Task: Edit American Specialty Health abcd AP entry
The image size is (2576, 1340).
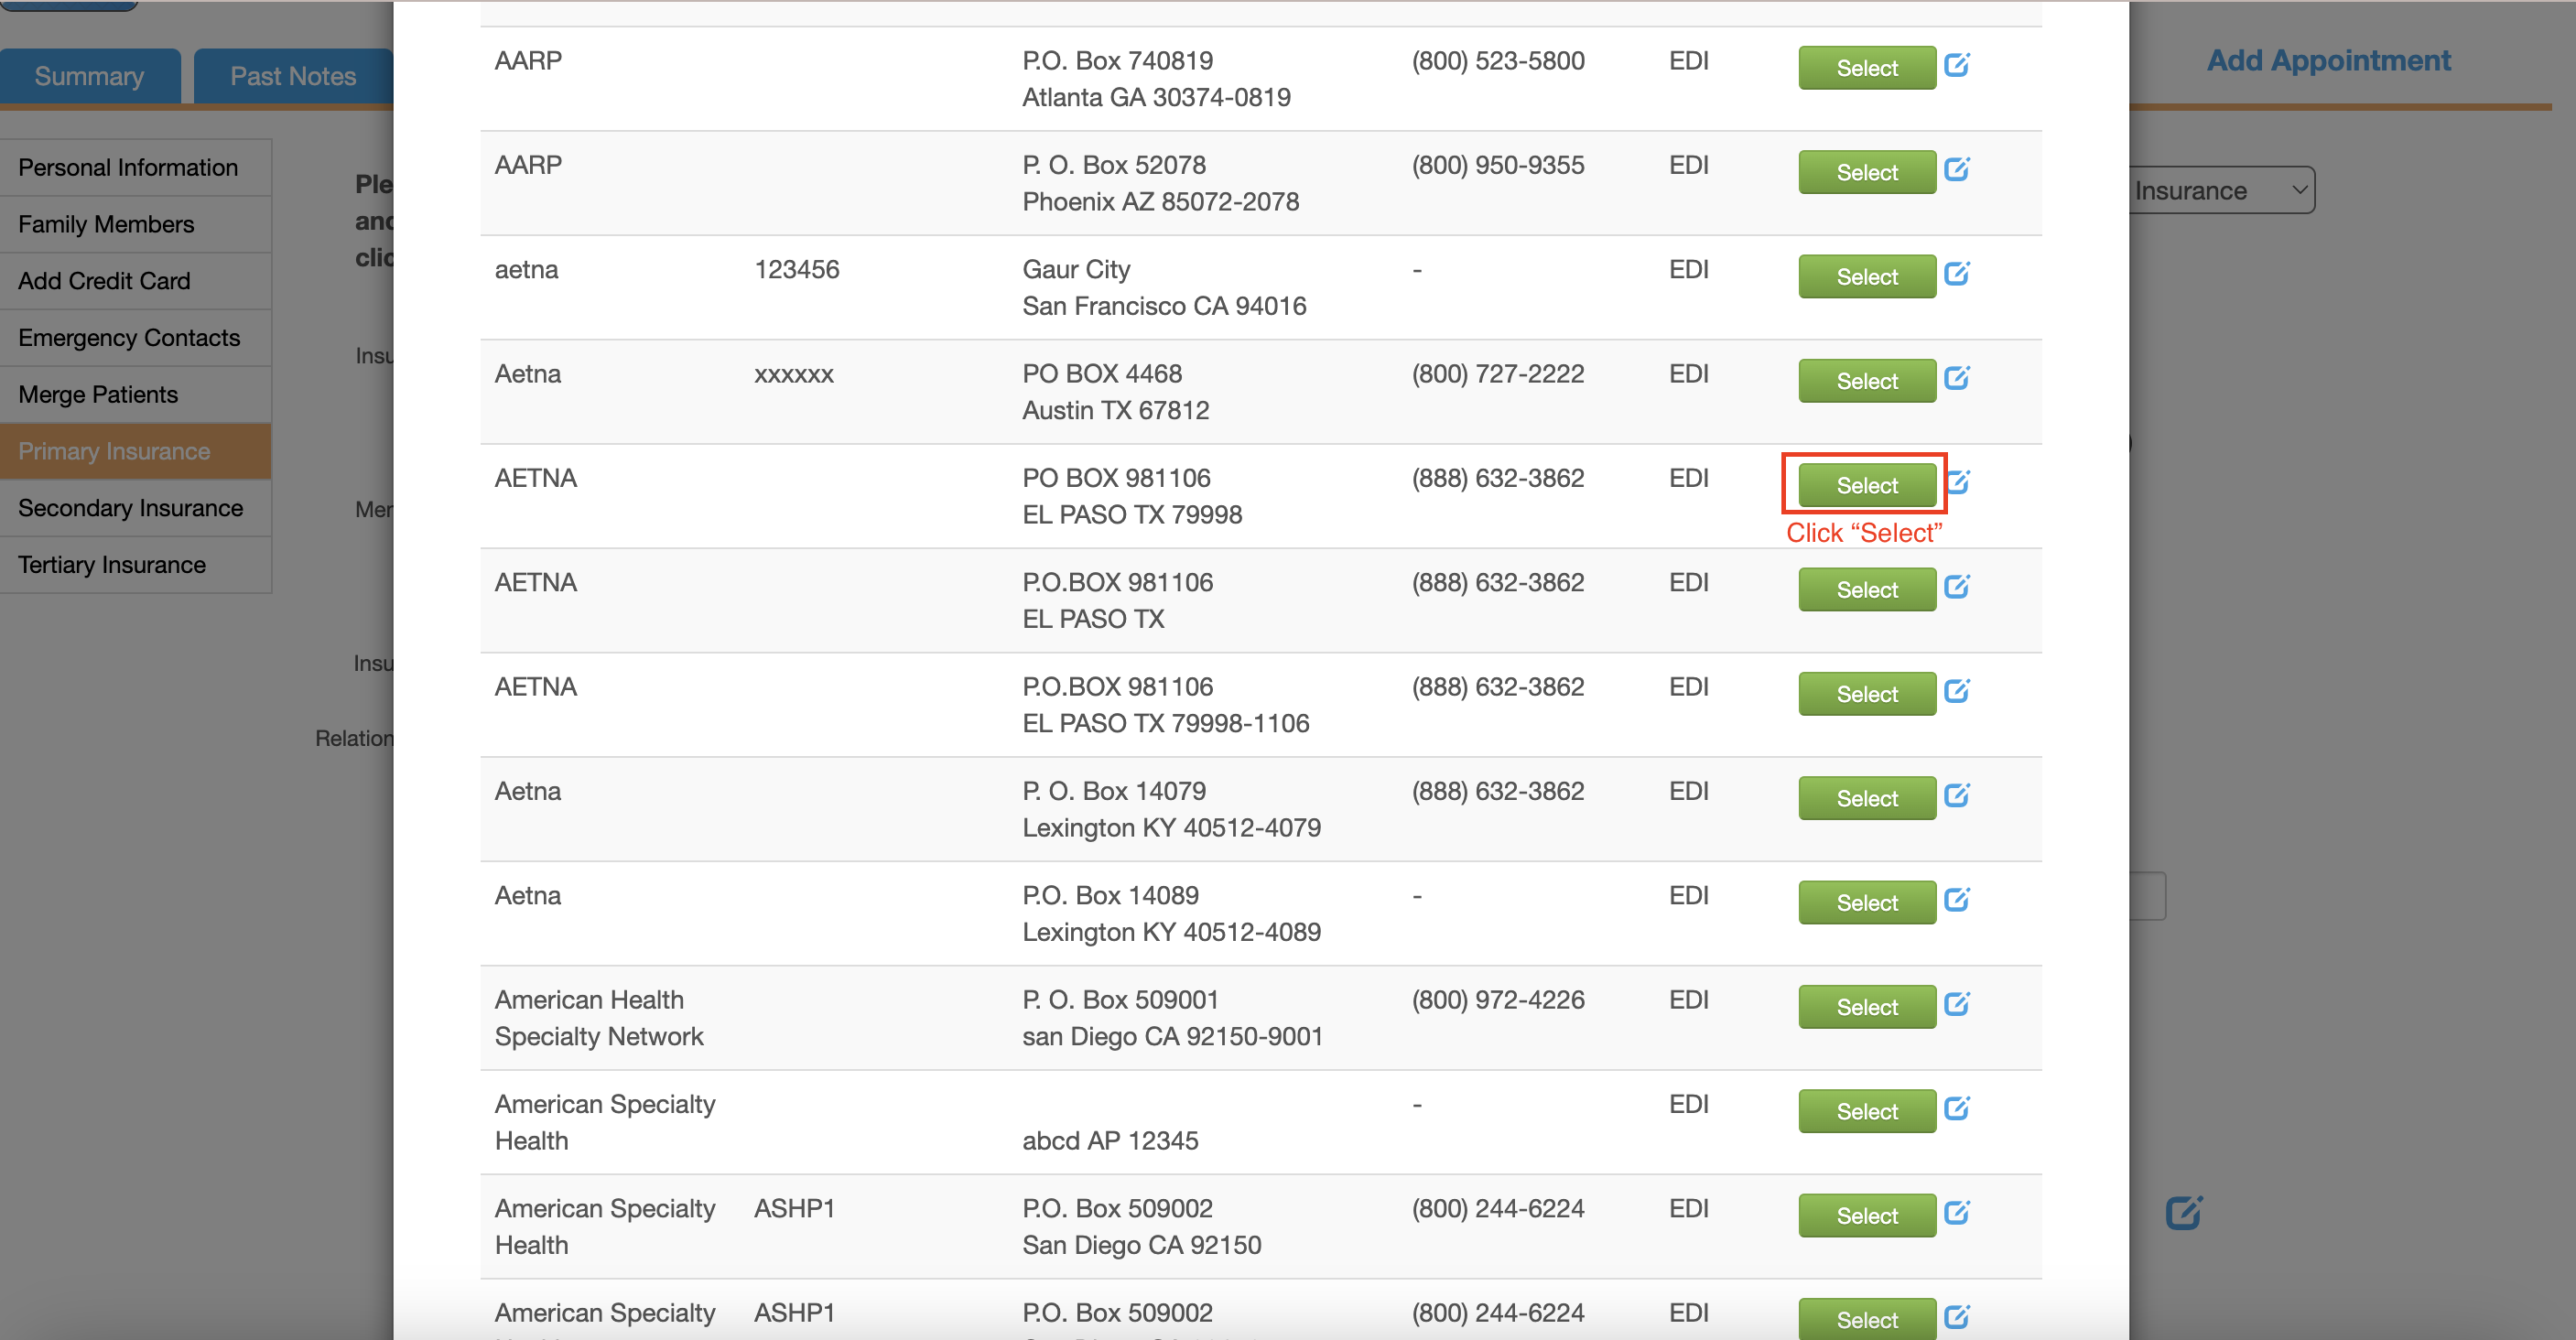Action: tap(1956, 1108)
